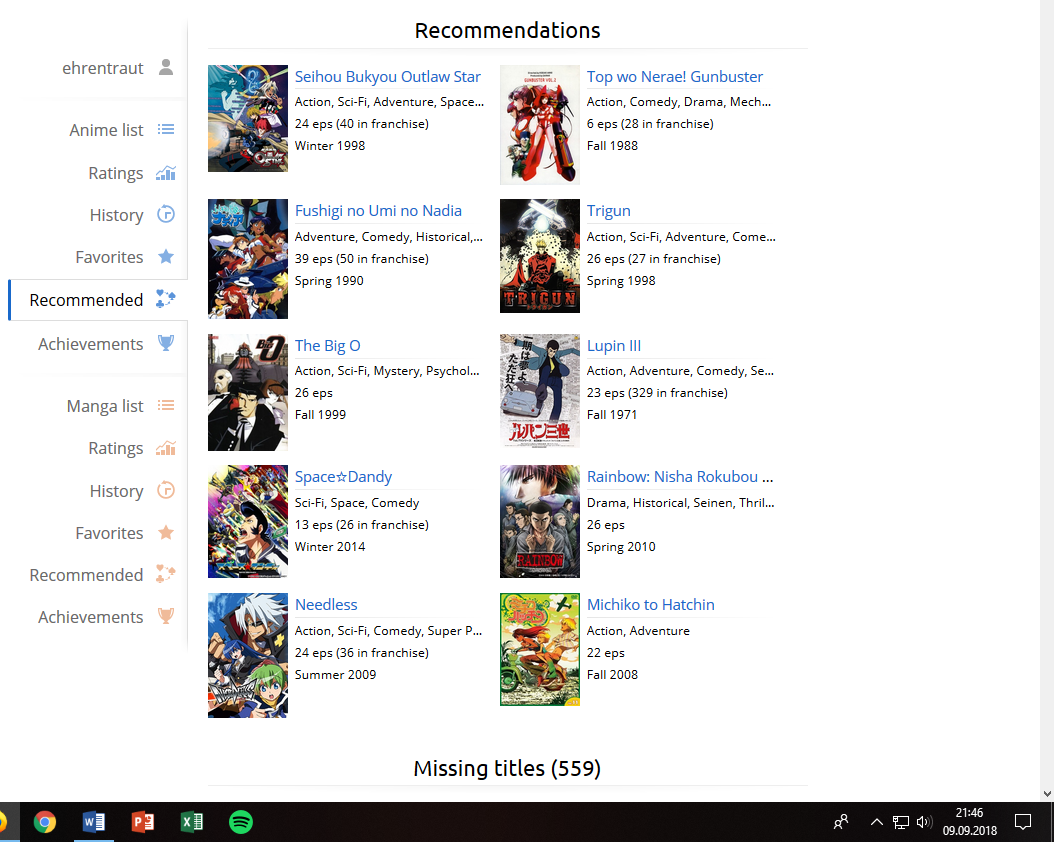The height and width of the screenshot is (842, 1054).
Task: Open the ehrentraut profile link
Action: pyautogui.click(x=102, y=68)
